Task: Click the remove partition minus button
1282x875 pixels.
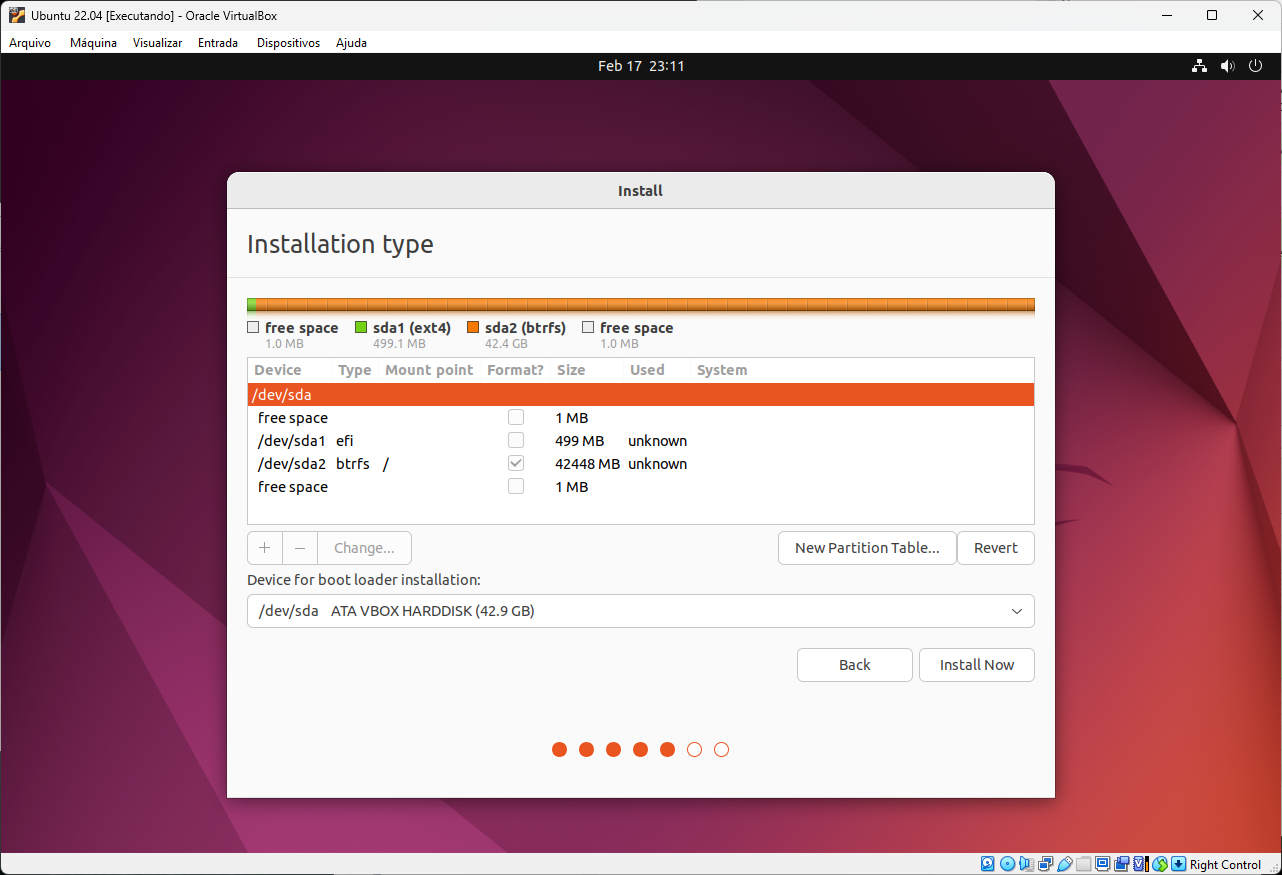Action: coord(300,548)
